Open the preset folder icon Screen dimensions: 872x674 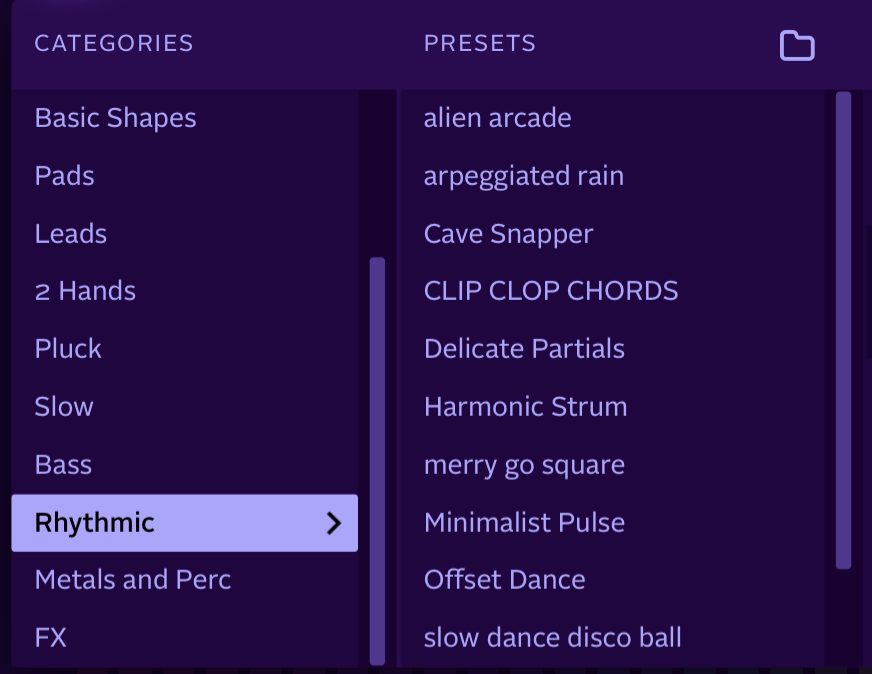797,46
